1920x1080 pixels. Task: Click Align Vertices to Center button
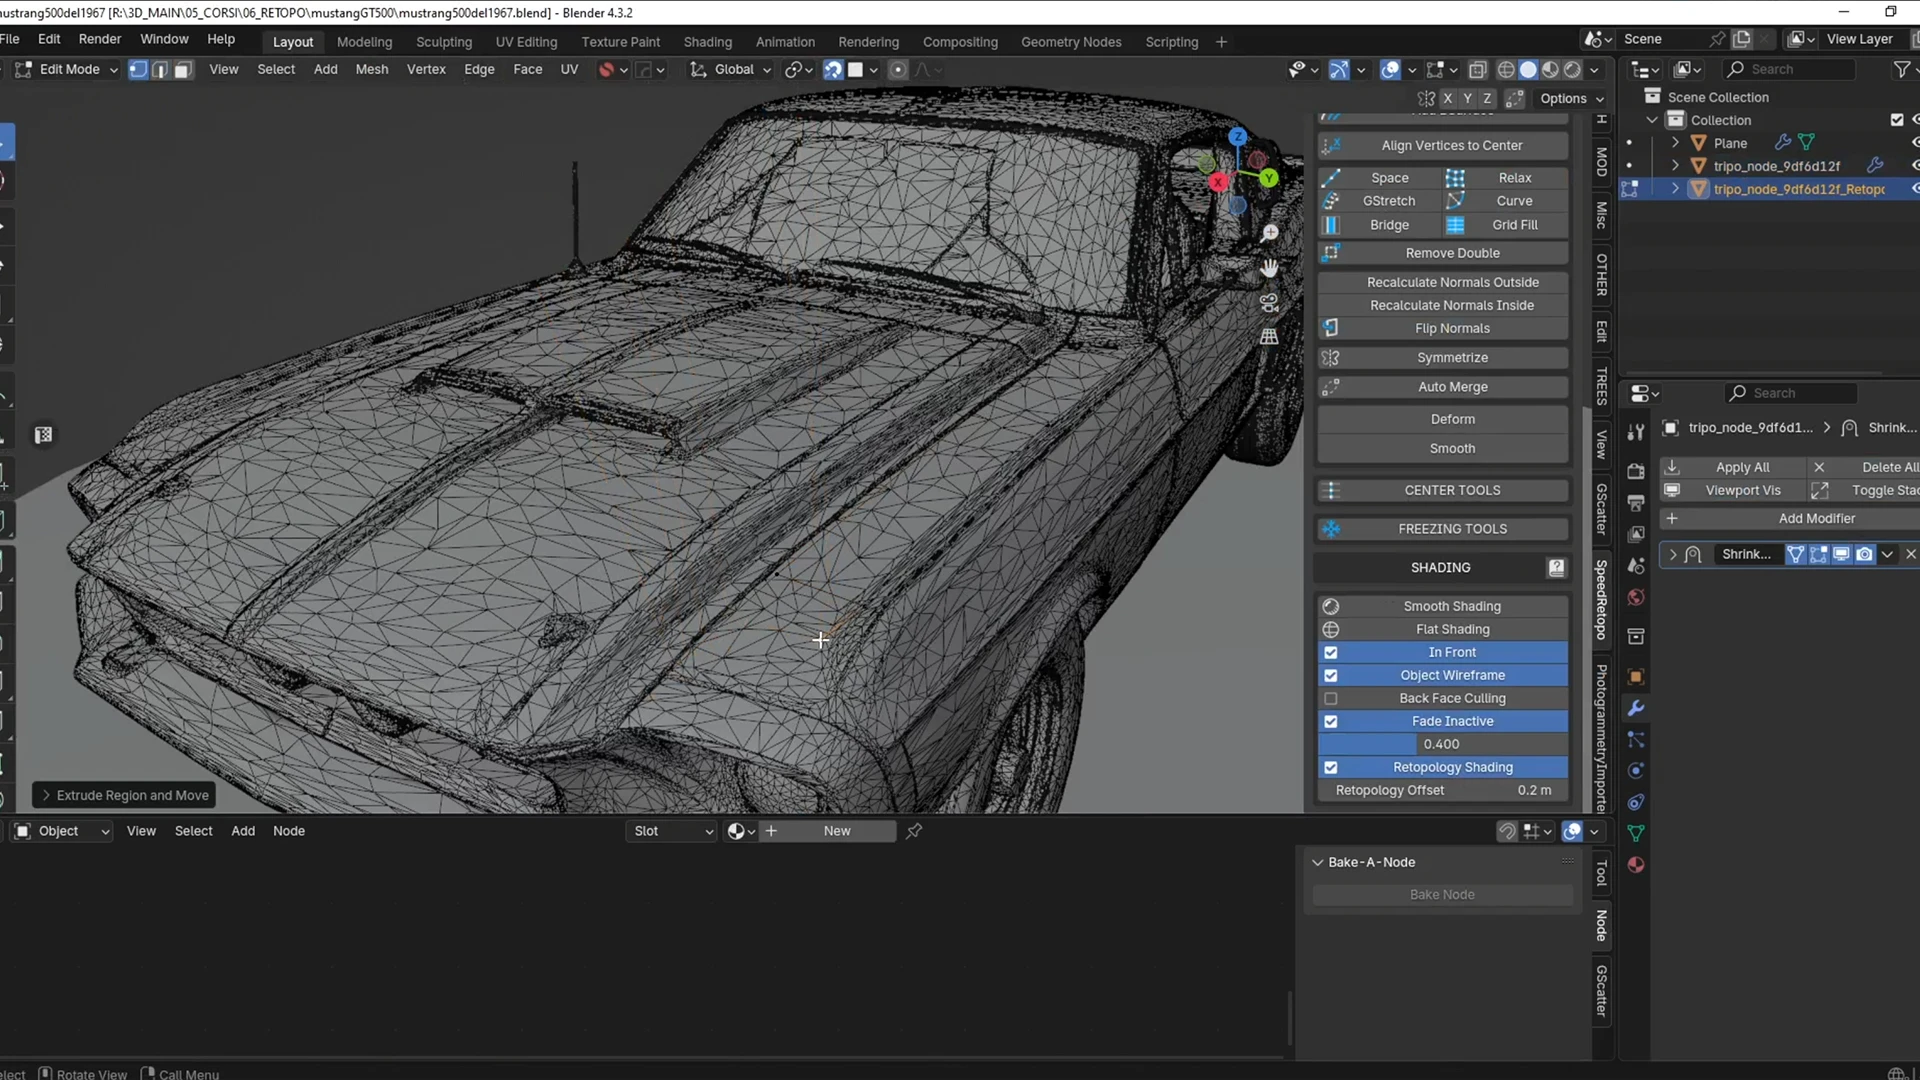(x=1442, y=146)
